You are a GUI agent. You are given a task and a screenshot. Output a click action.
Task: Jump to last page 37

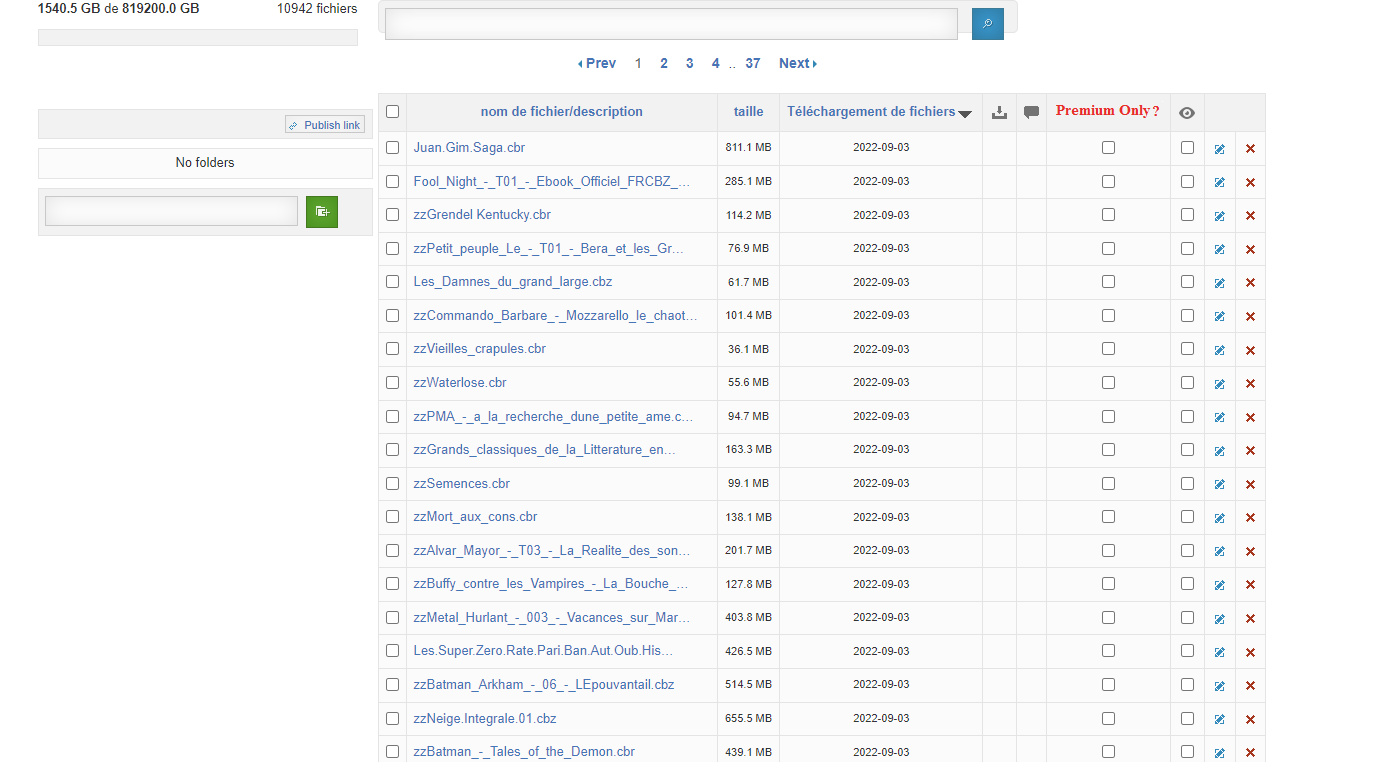753,63
